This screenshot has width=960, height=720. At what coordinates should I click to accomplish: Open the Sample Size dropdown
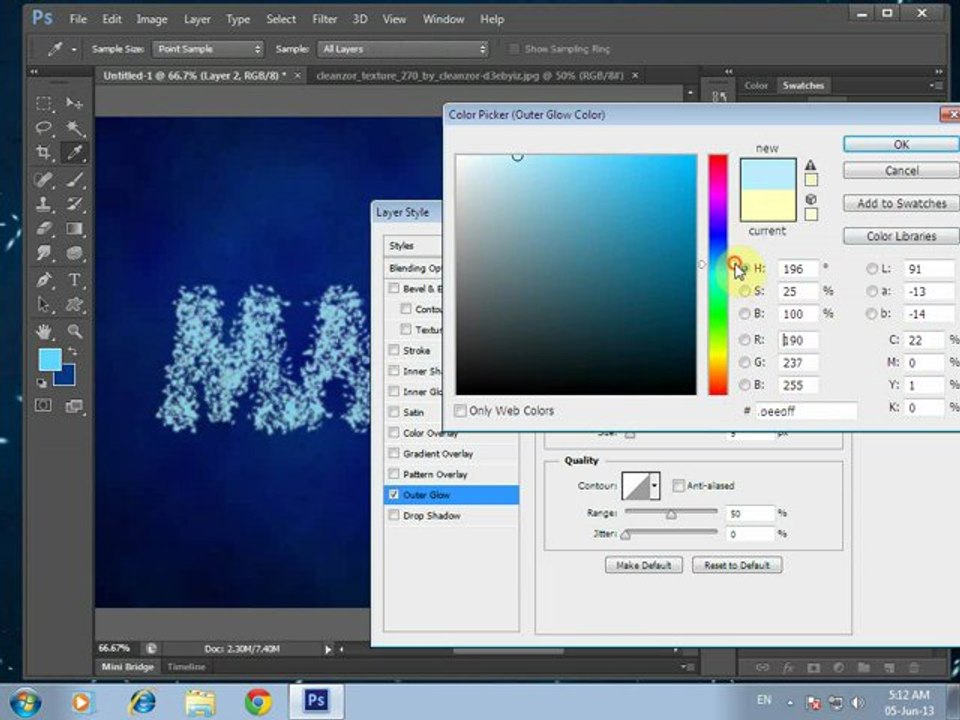[x=208, y=49]
